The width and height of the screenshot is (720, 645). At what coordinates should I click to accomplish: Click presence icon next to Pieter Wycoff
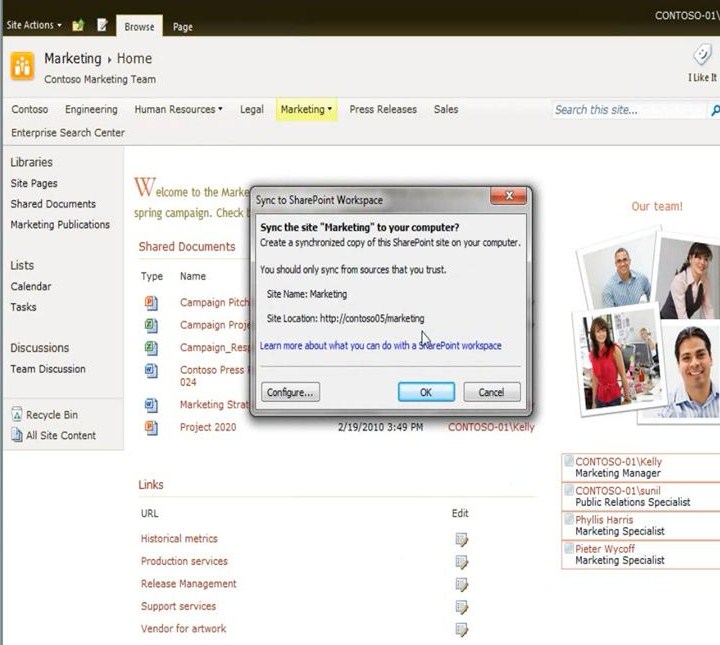[569, 548]
